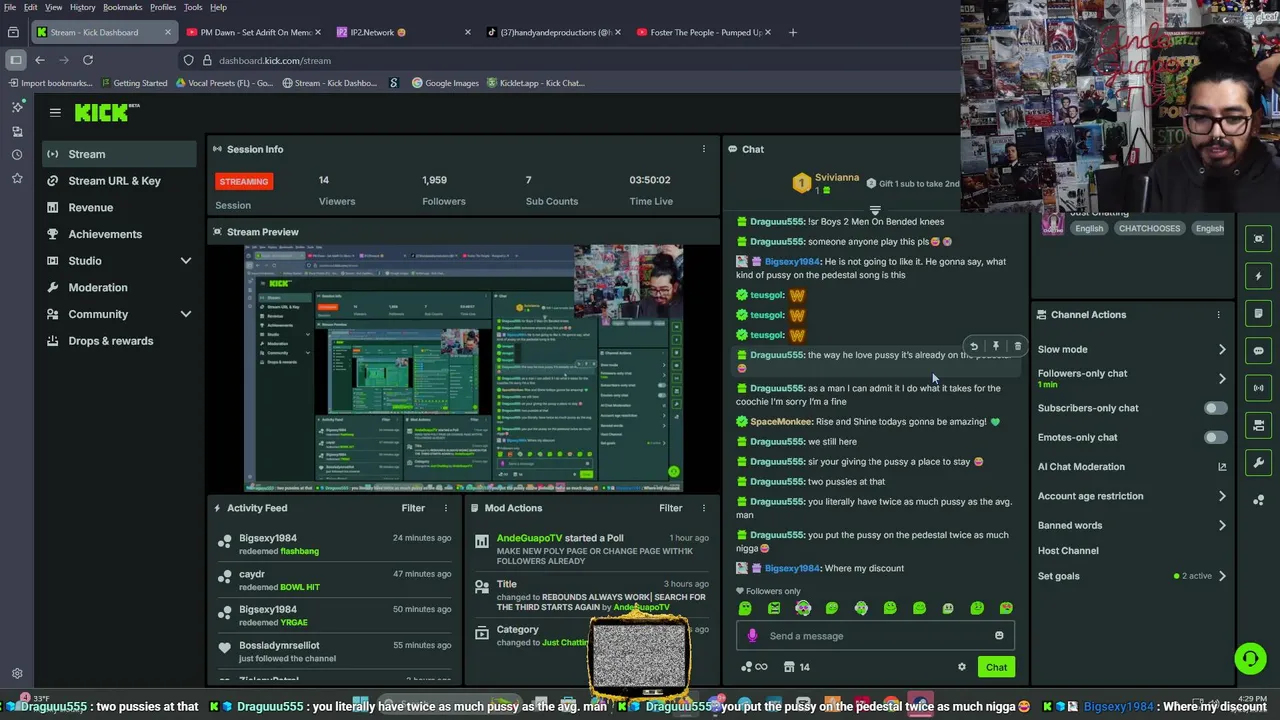This screenshot has width=1280, height=720.
Task: Open chat settings gear icon
Action: (x=962, y=667)
